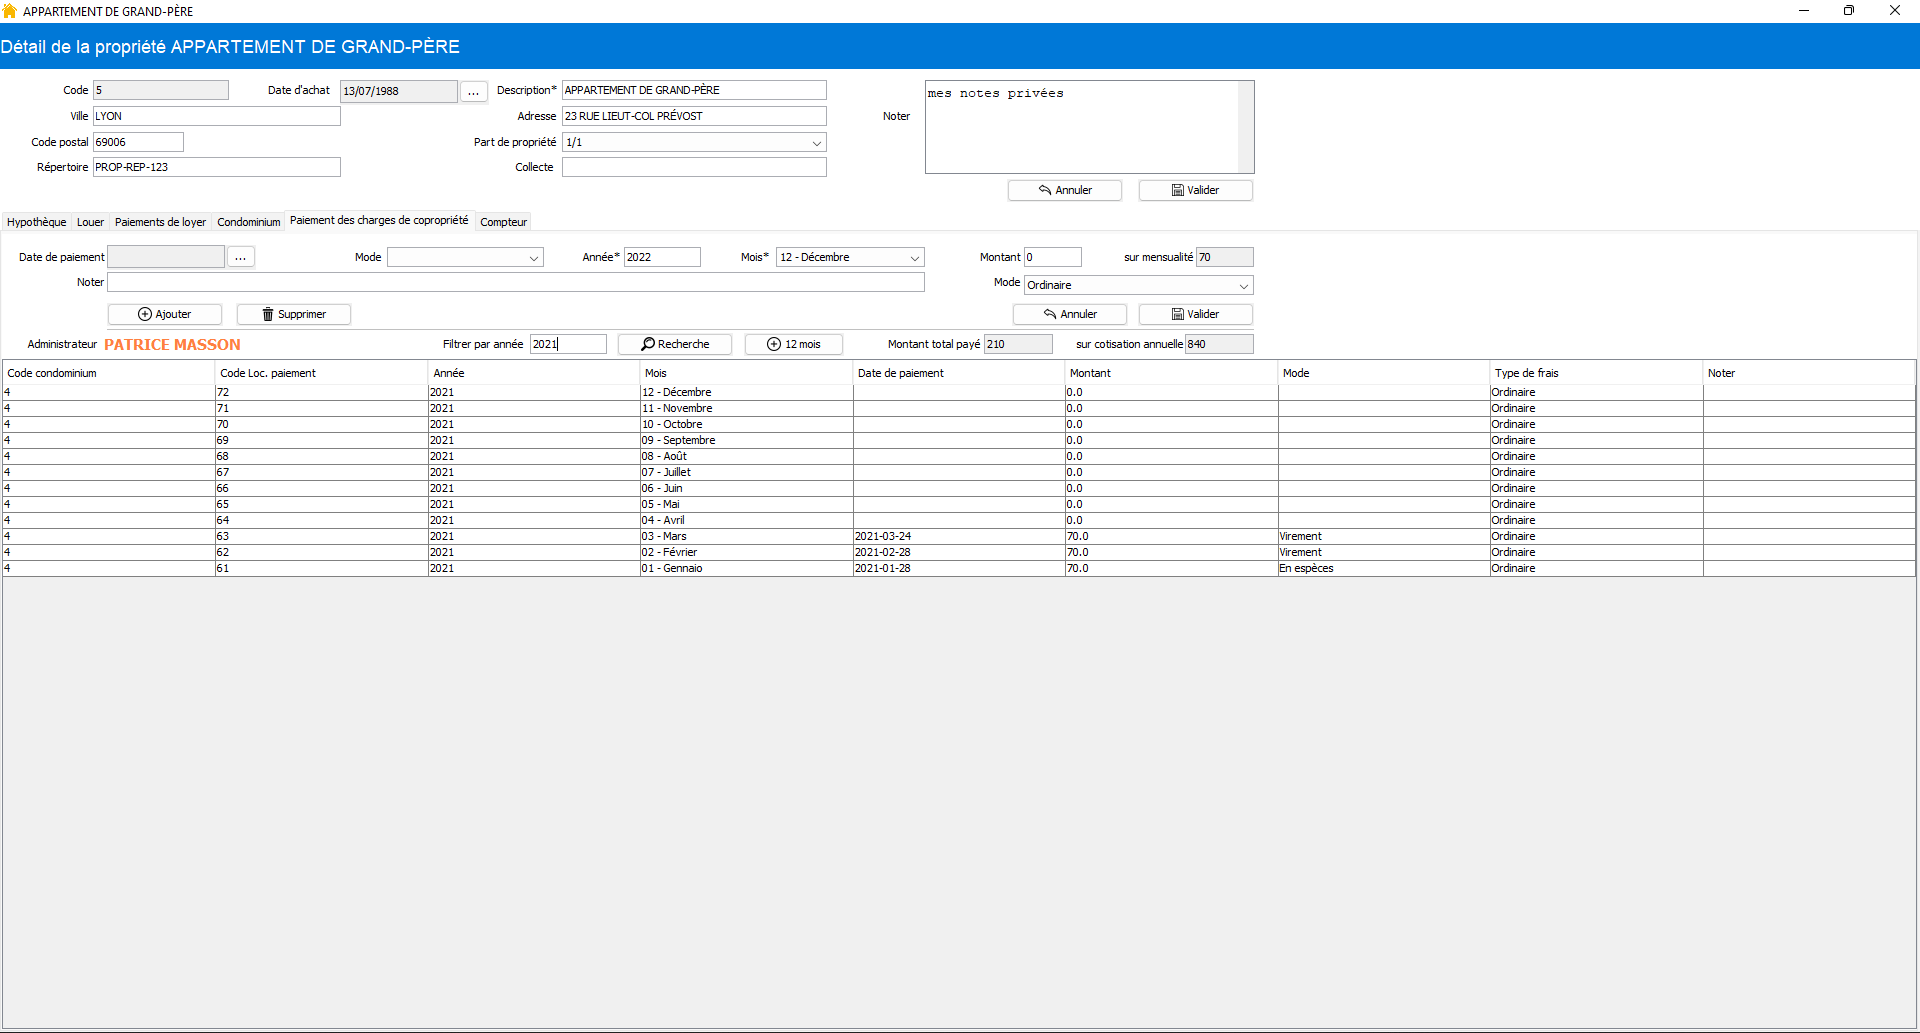This screenshot has width=1920, height=1033.
Task: Click payment date 2021-03-24 cell
Action: click(959, 536)
